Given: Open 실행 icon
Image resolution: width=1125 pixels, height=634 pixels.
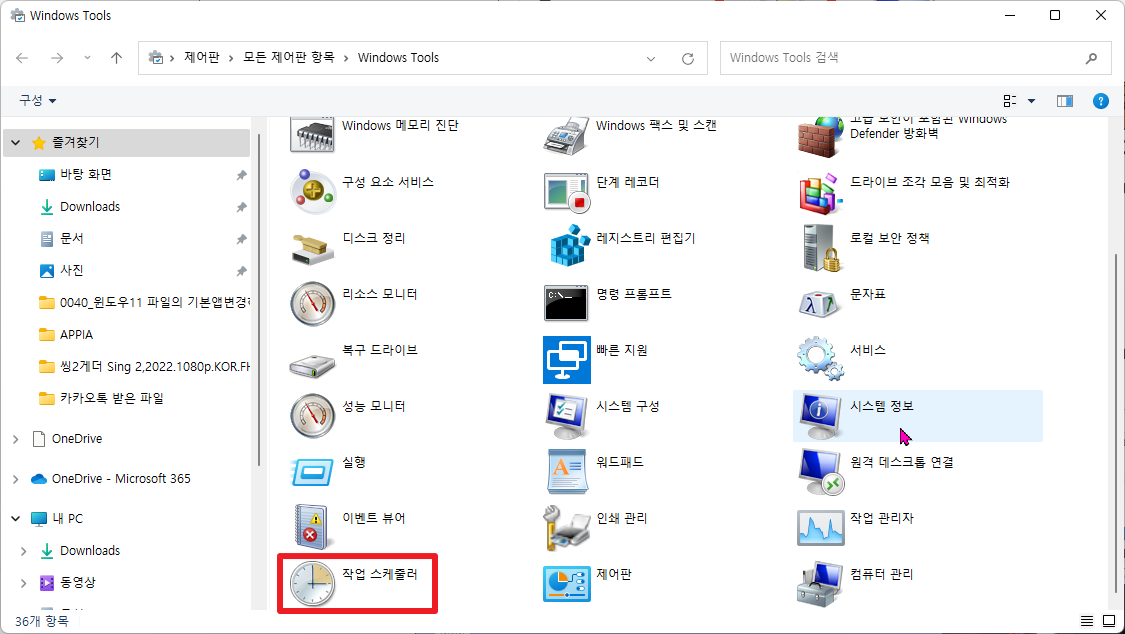Looking at the screenshot, I should [312, 472].
